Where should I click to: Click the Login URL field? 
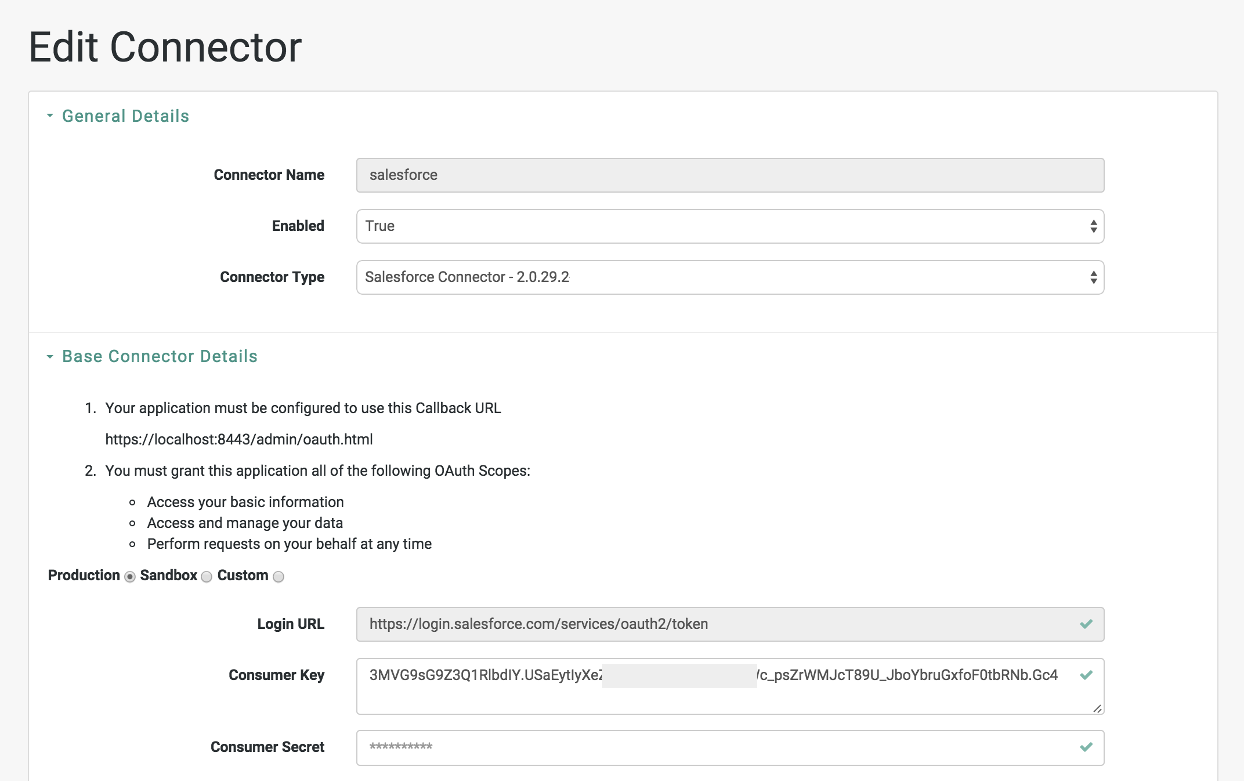click(730, 624)
